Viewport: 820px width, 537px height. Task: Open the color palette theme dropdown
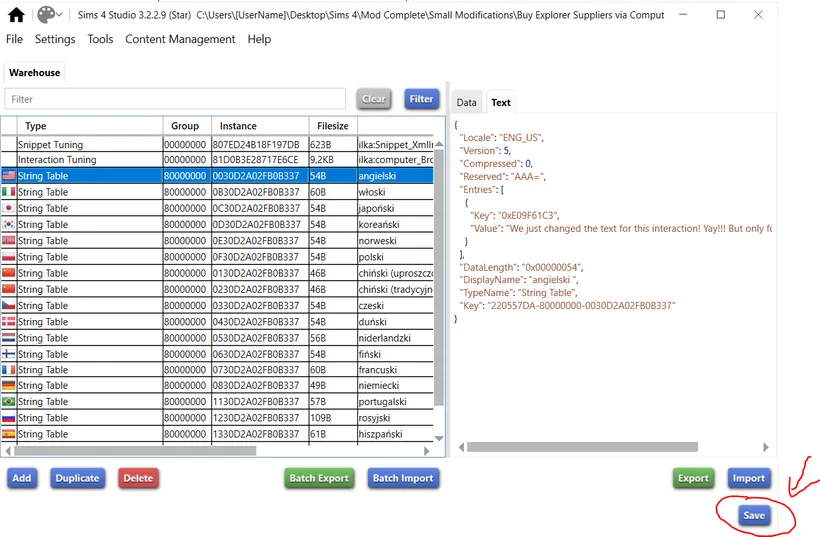tap(49, 15)
